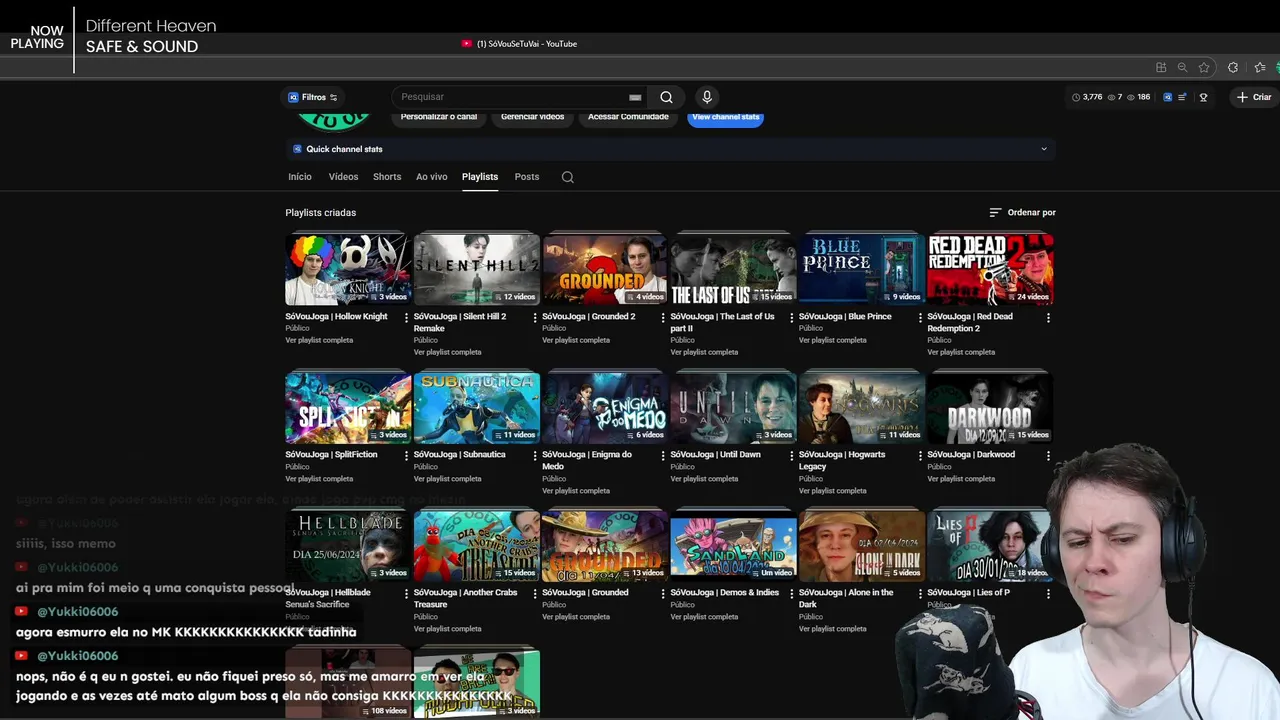Click 'SóVouJoga | Lies of P' playlist title

point(968,593)
